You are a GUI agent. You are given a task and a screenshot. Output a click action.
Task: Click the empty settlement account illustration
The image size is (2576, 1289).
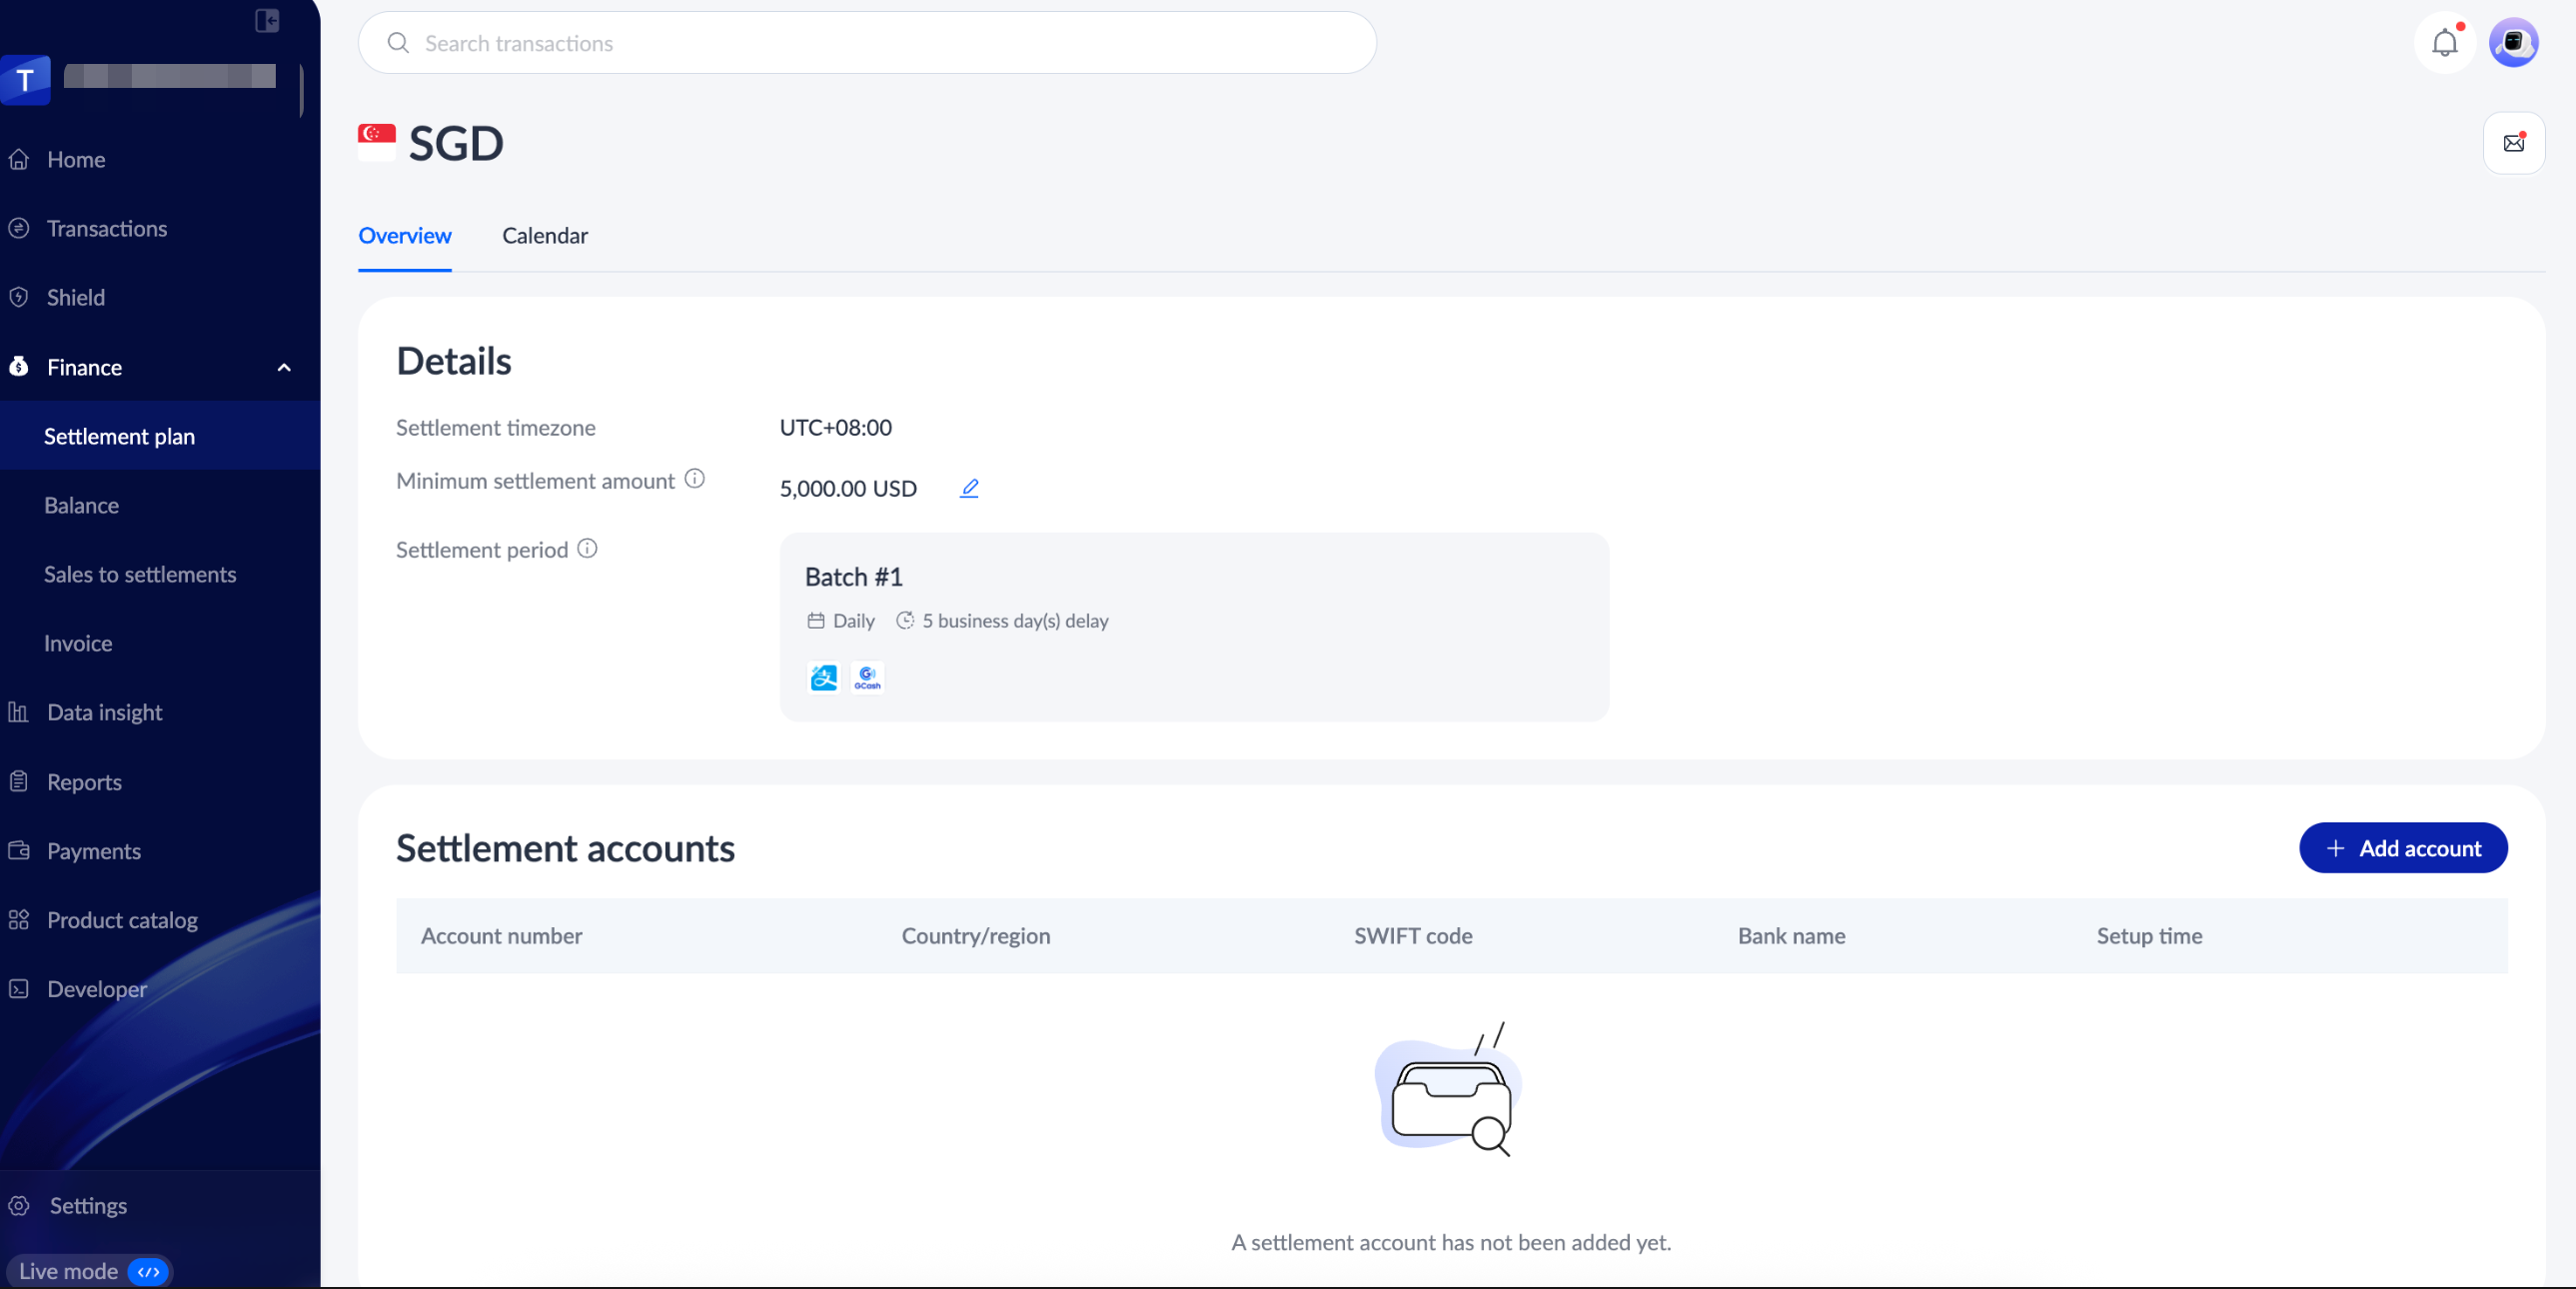pos(1448,1089)
